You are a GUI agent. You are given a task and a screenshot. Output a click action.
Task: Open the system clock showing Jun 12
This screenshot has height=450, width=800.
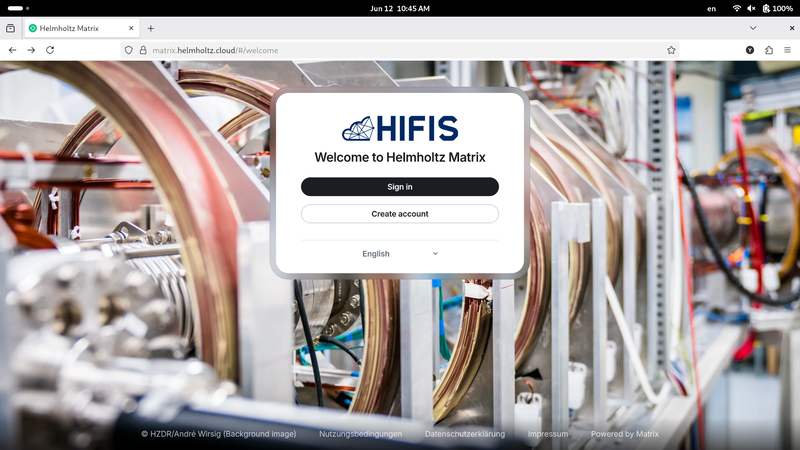[399, 8]
